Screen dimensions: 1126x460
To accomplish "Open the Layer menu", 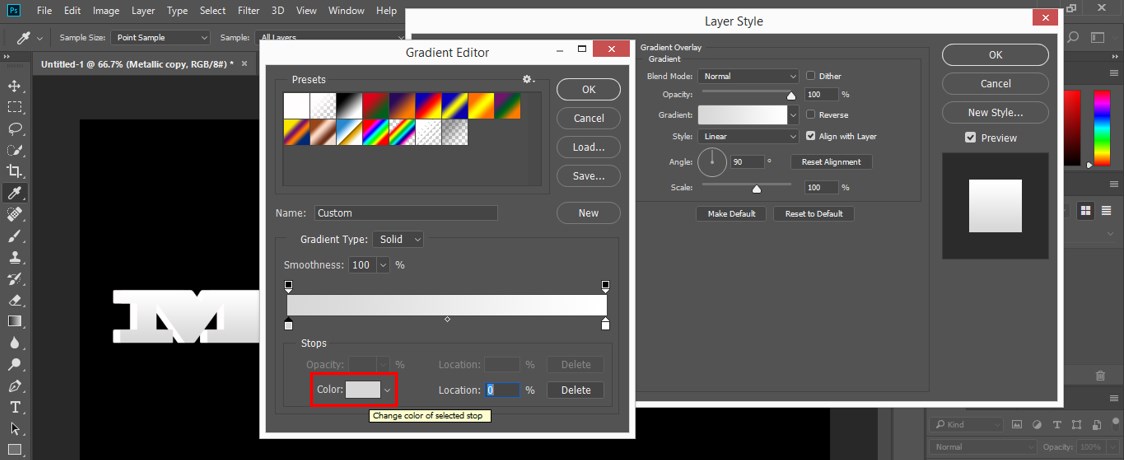I will pyautogui.click(x=143, y=11).
